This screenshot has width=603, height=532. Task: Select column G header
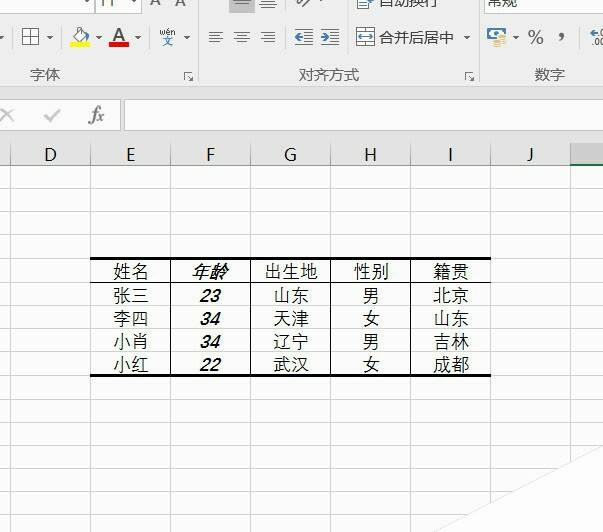[290, 154]
